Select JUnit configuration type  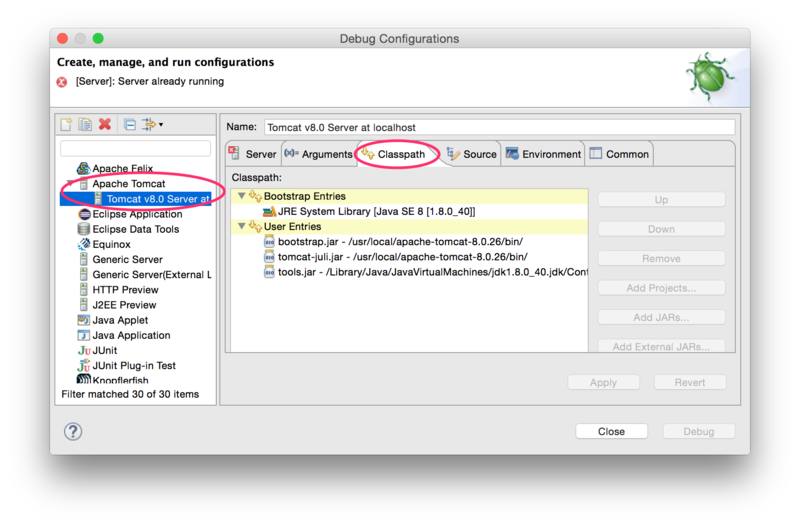coord(105,350)
